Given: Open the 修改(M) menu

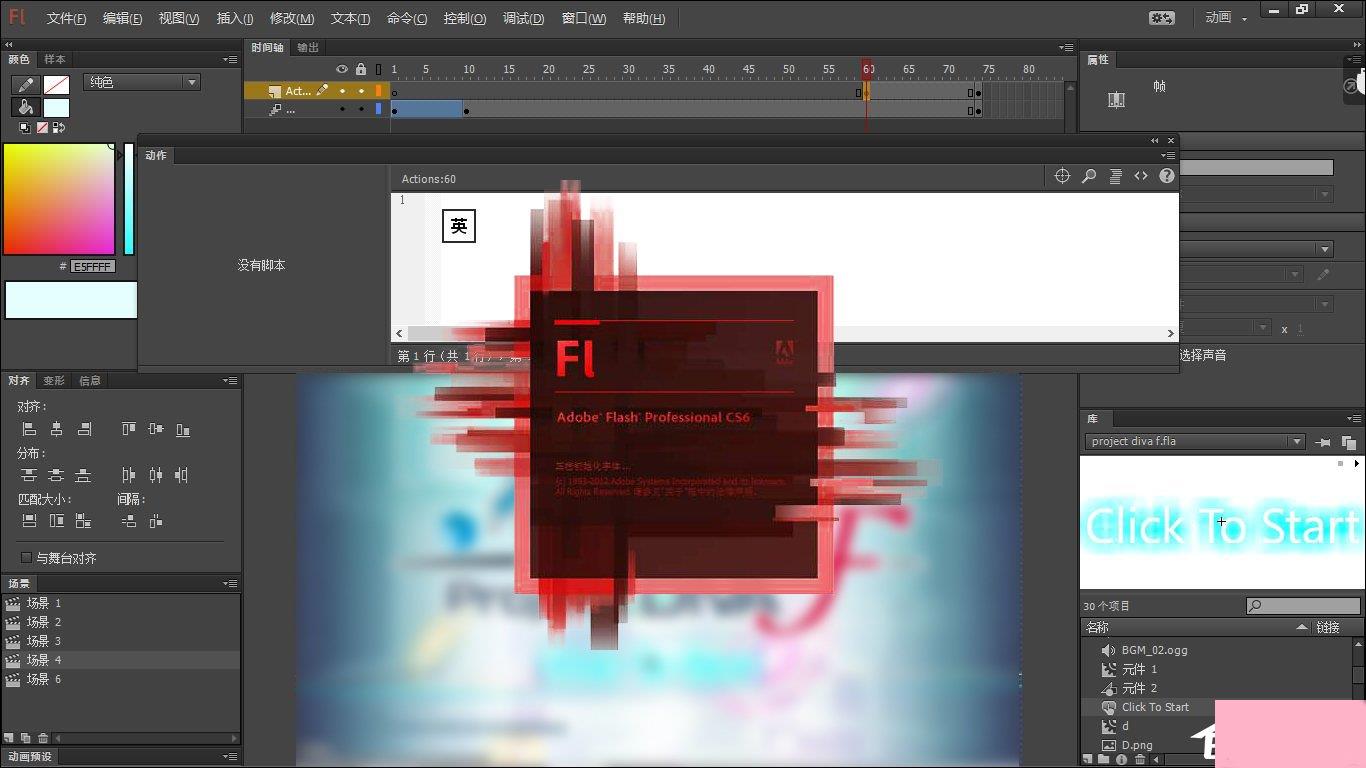Looking at the screenshot, I should (292, 18).
